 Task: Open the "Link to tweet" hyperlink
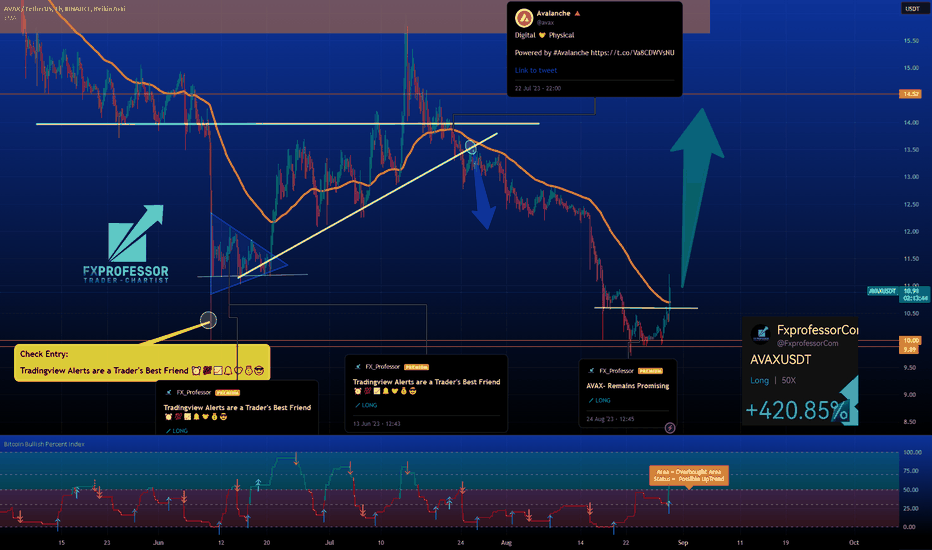536,70
